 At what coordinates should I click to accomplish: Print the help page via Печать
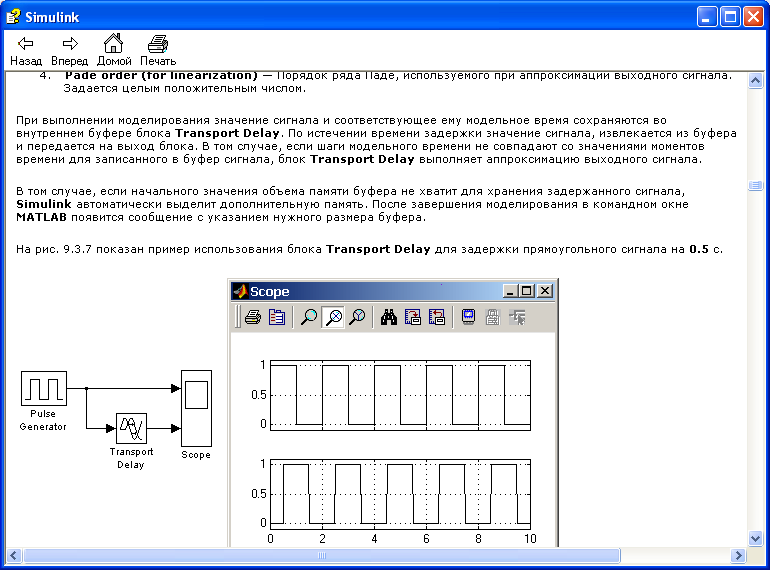pos(158,50)
